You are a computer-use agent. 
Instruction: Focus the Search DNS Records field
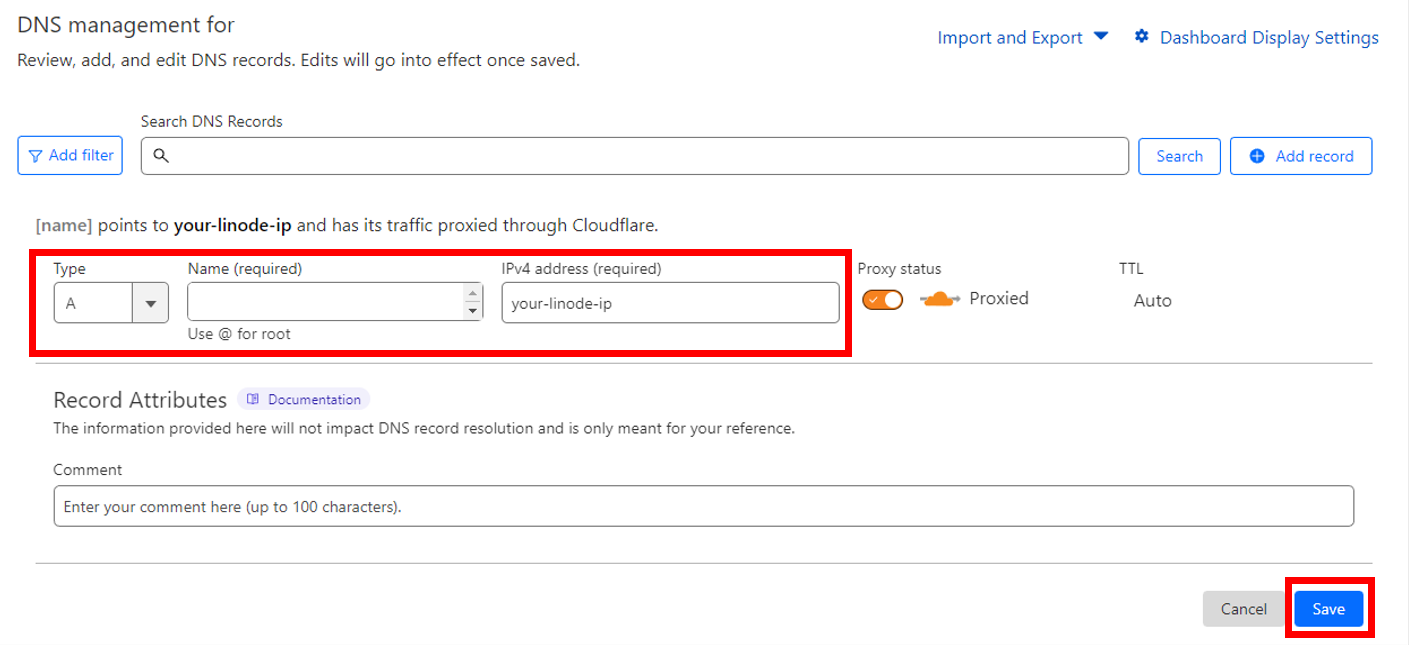click(x=650, y=156)
